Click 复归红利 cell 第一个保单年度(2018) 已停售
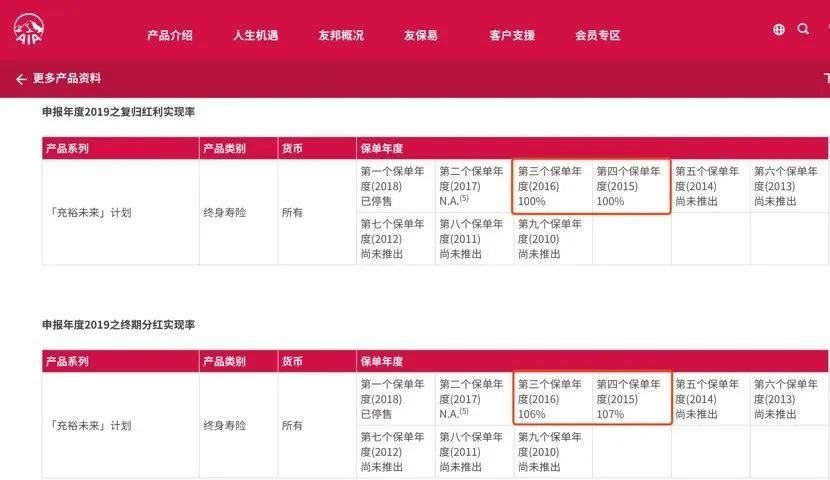This screenshot has height=480, width=830. (x=396, y=186)
